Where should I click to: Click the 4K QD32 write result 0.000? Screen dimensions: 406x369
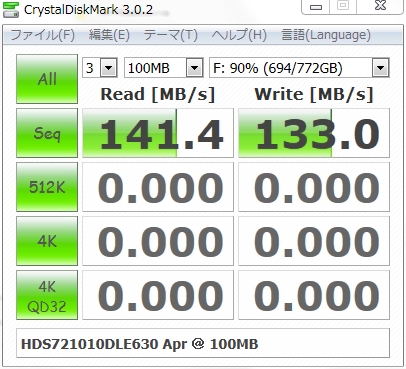point(314,295)
